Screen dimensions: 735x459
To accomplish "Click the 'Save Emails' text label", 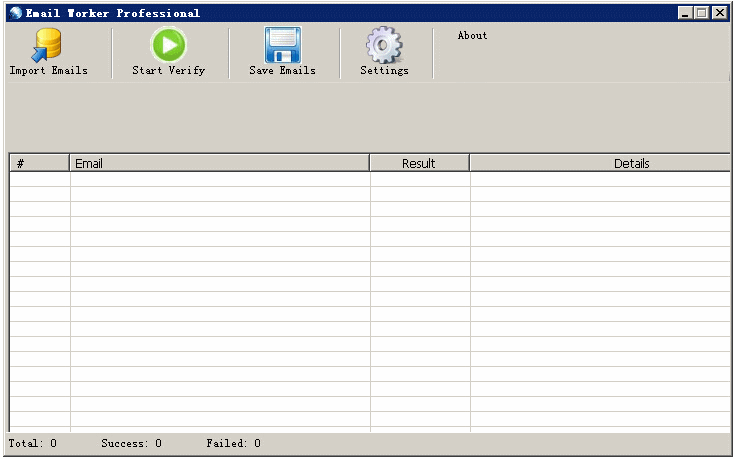I will click(283, 70).
